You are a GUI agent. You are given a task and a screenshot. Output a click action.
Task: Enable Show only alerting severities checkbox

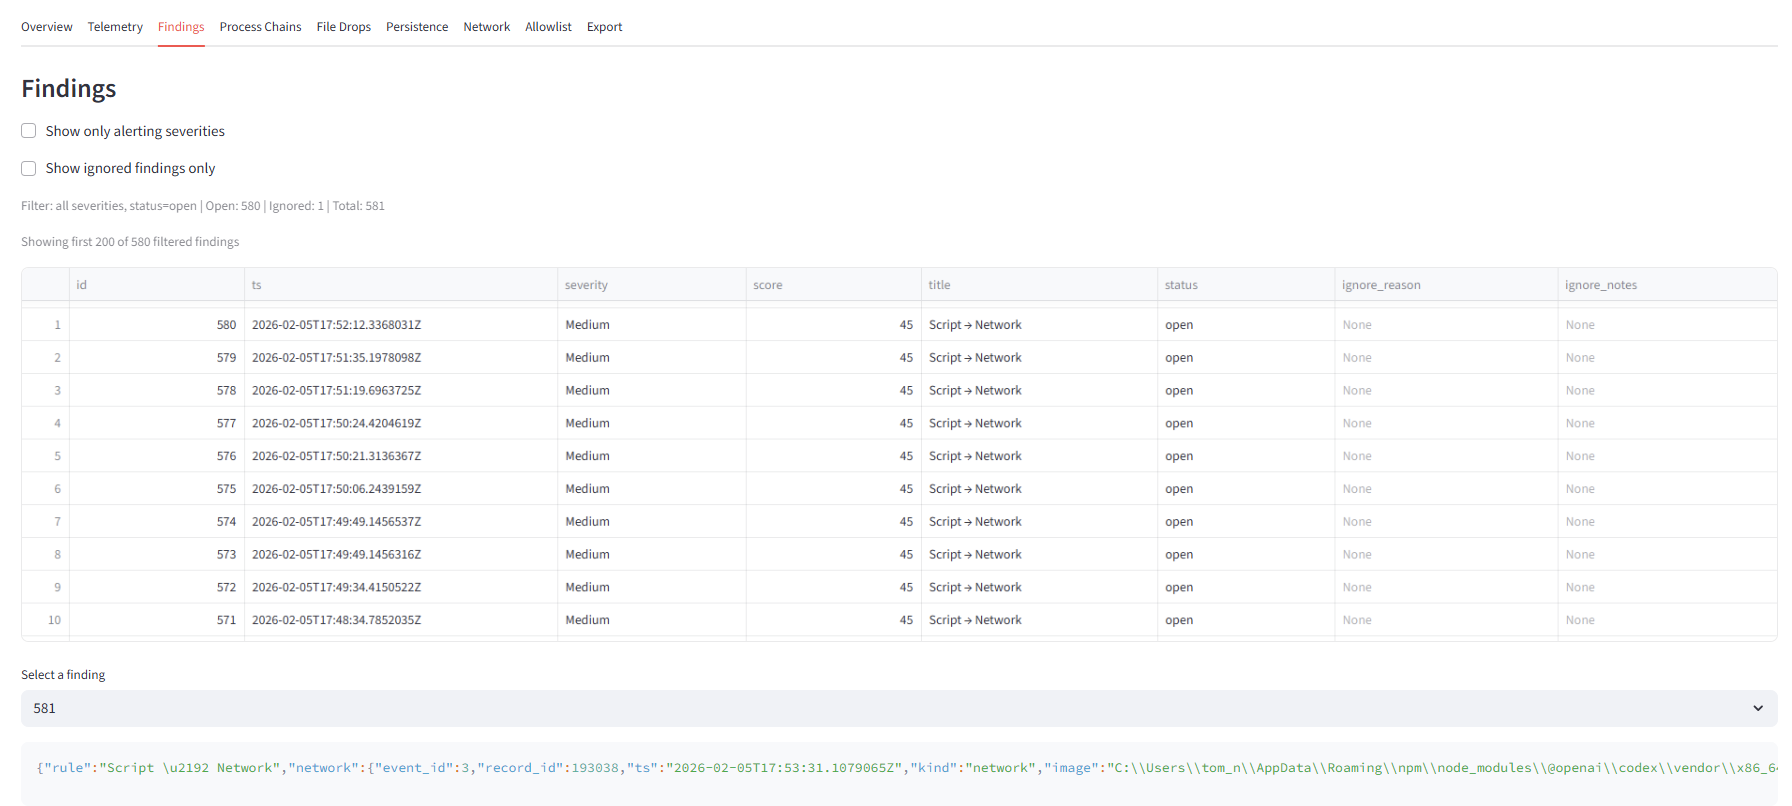pyautogui.click(x=29, y=131)
